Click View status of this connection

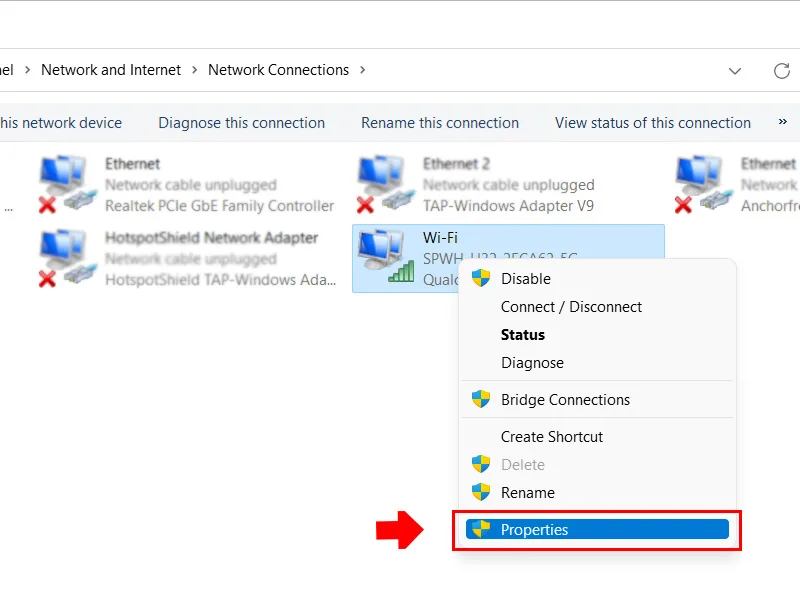point(653,123)
